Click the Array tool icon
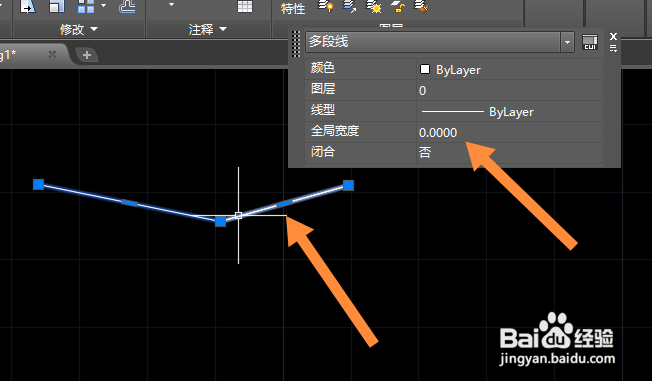Screen dimensions: 652x381 (86, 6)
